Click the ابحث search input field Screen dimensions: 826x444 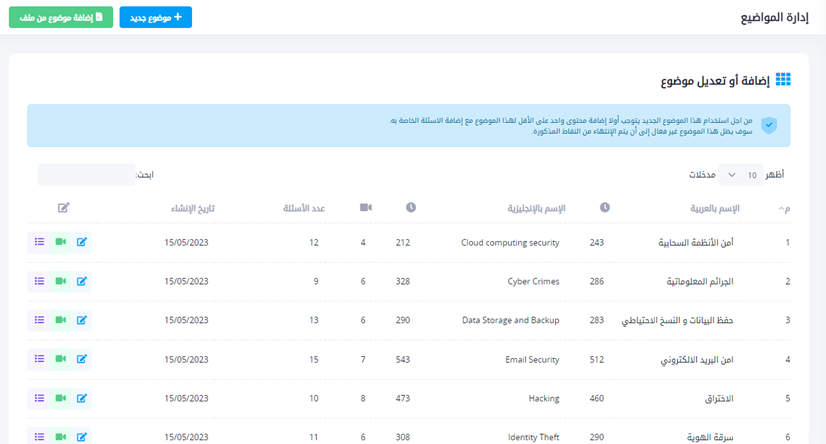[x=86, y=175]
